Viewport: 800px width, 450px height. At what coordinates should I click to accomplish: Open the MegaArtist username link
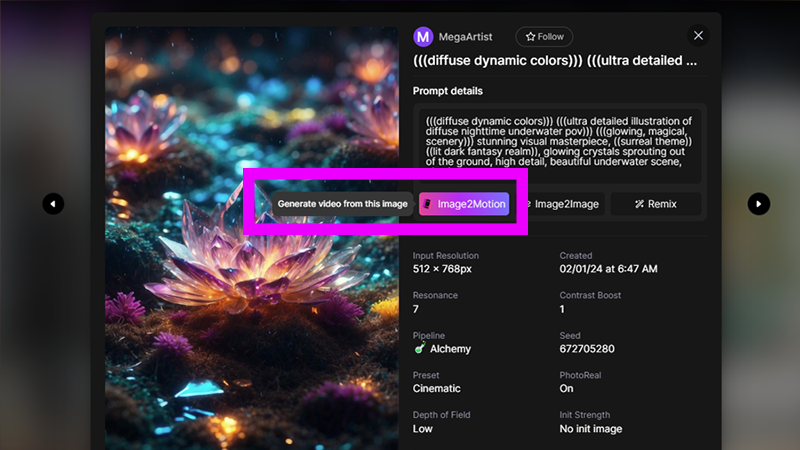coord(465,37)
